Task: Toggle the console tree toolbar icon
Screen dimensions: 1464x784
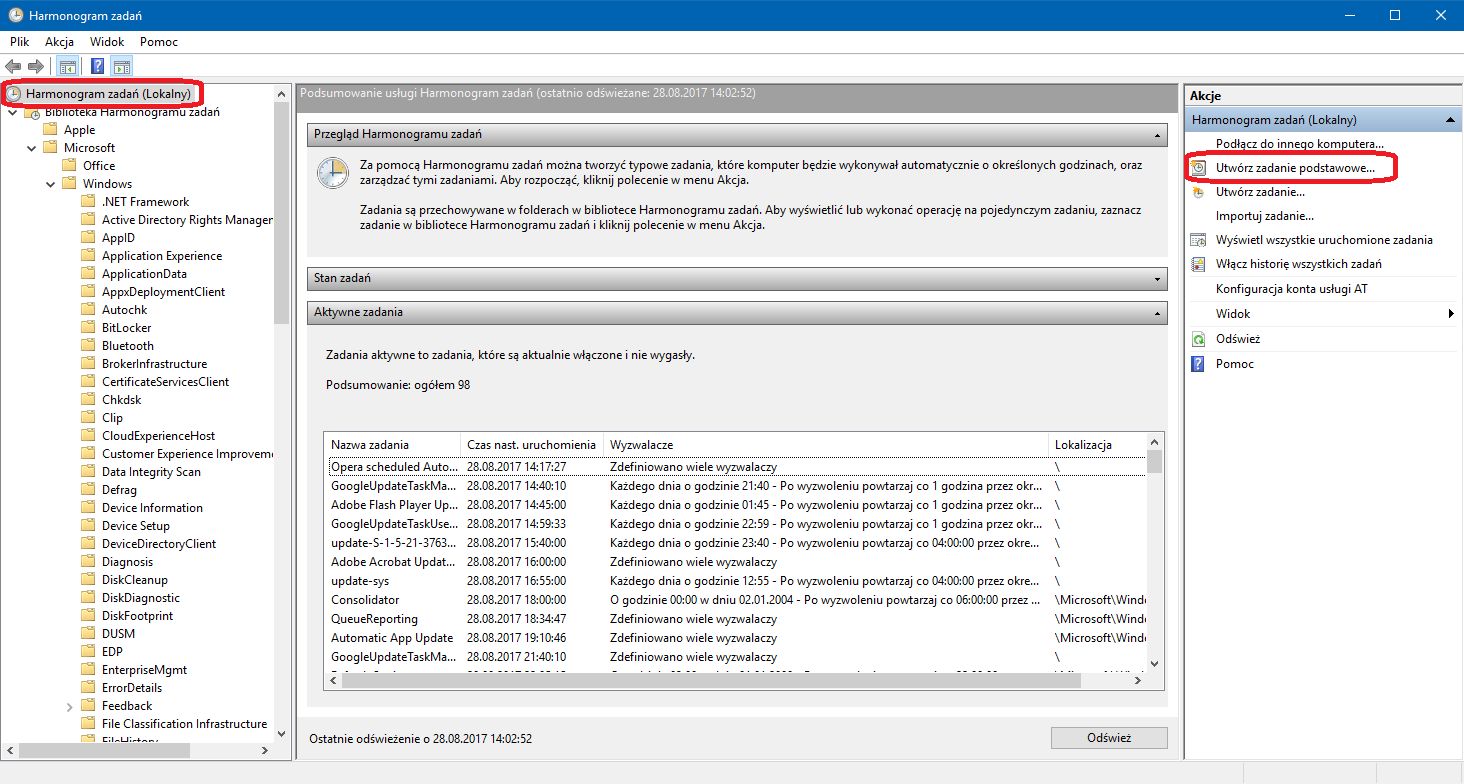Action: coord(68,67)
